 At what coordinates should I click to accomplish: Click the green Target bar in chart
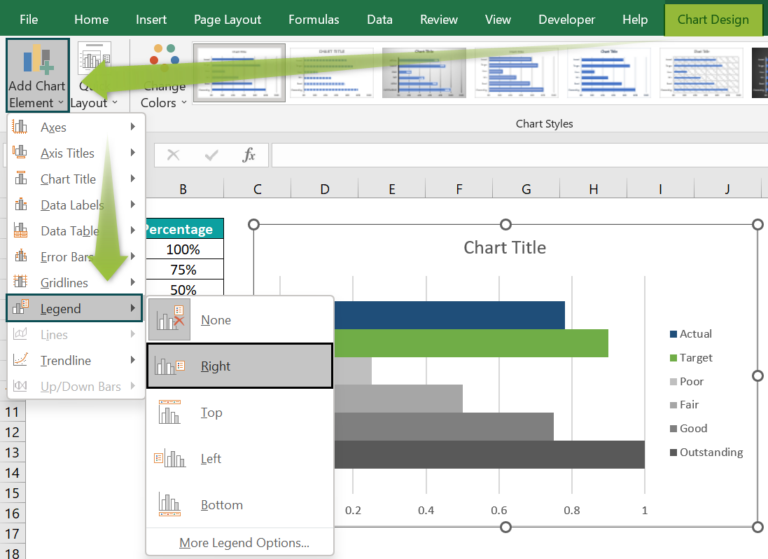click(x=470, y=343)
